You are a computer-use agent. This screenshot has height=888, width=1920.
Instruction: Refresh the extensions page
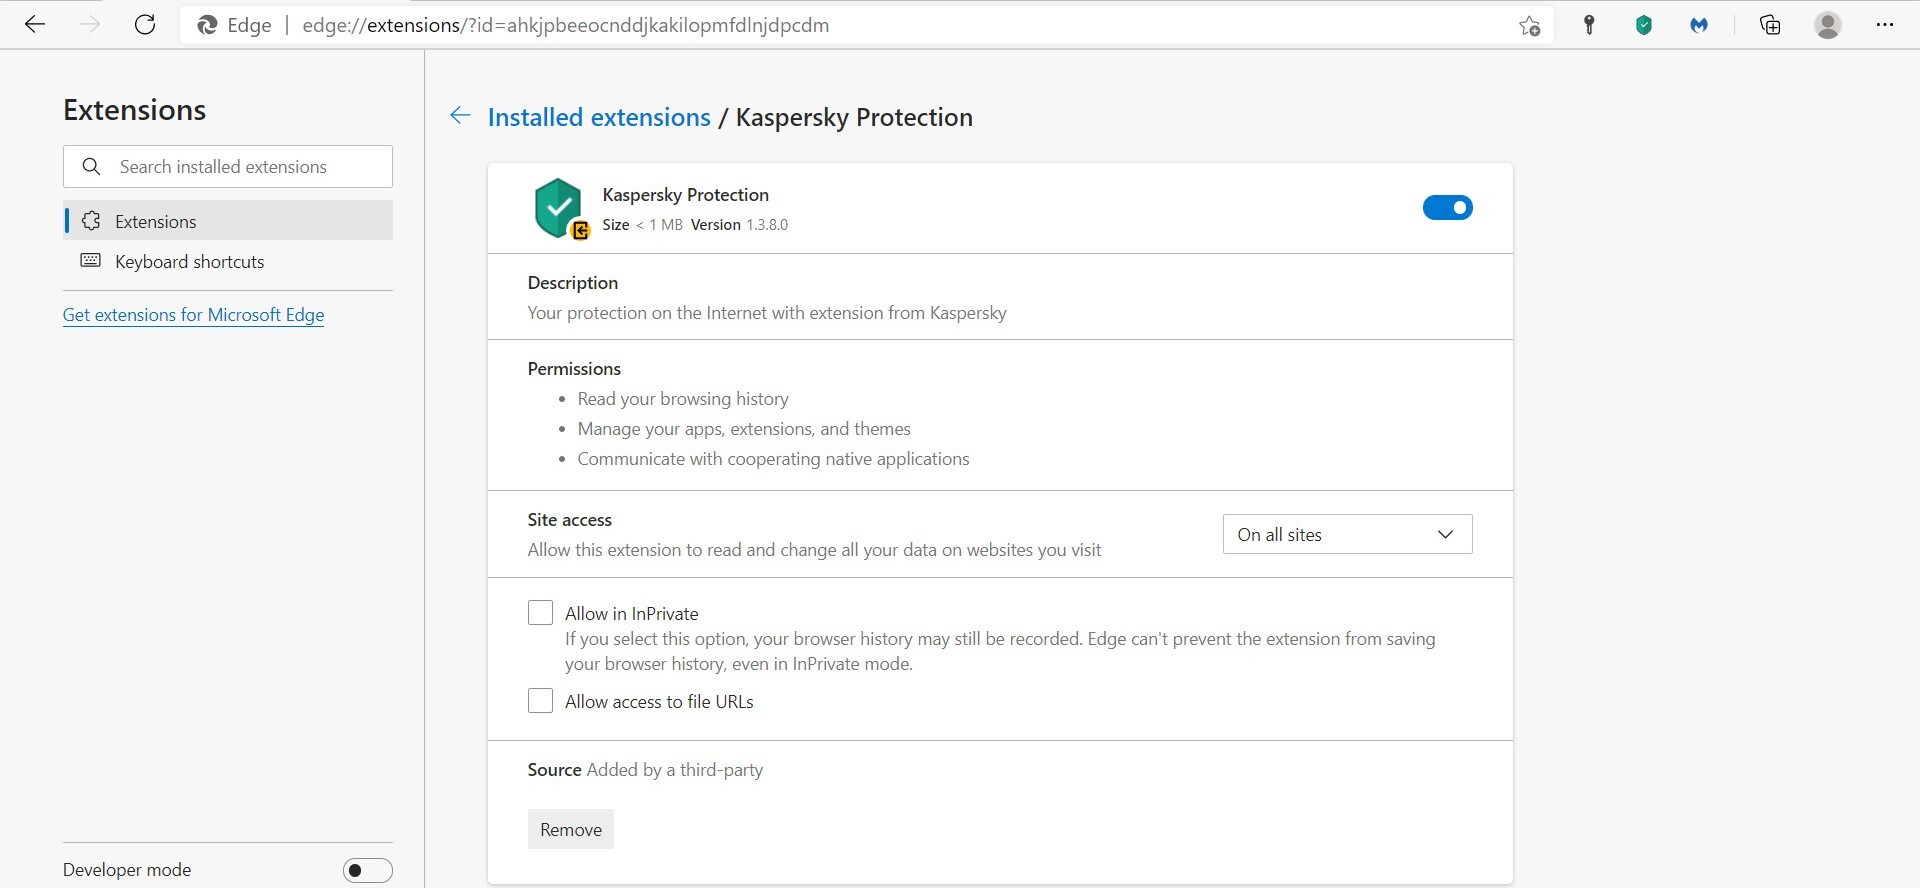click(145, 25)
